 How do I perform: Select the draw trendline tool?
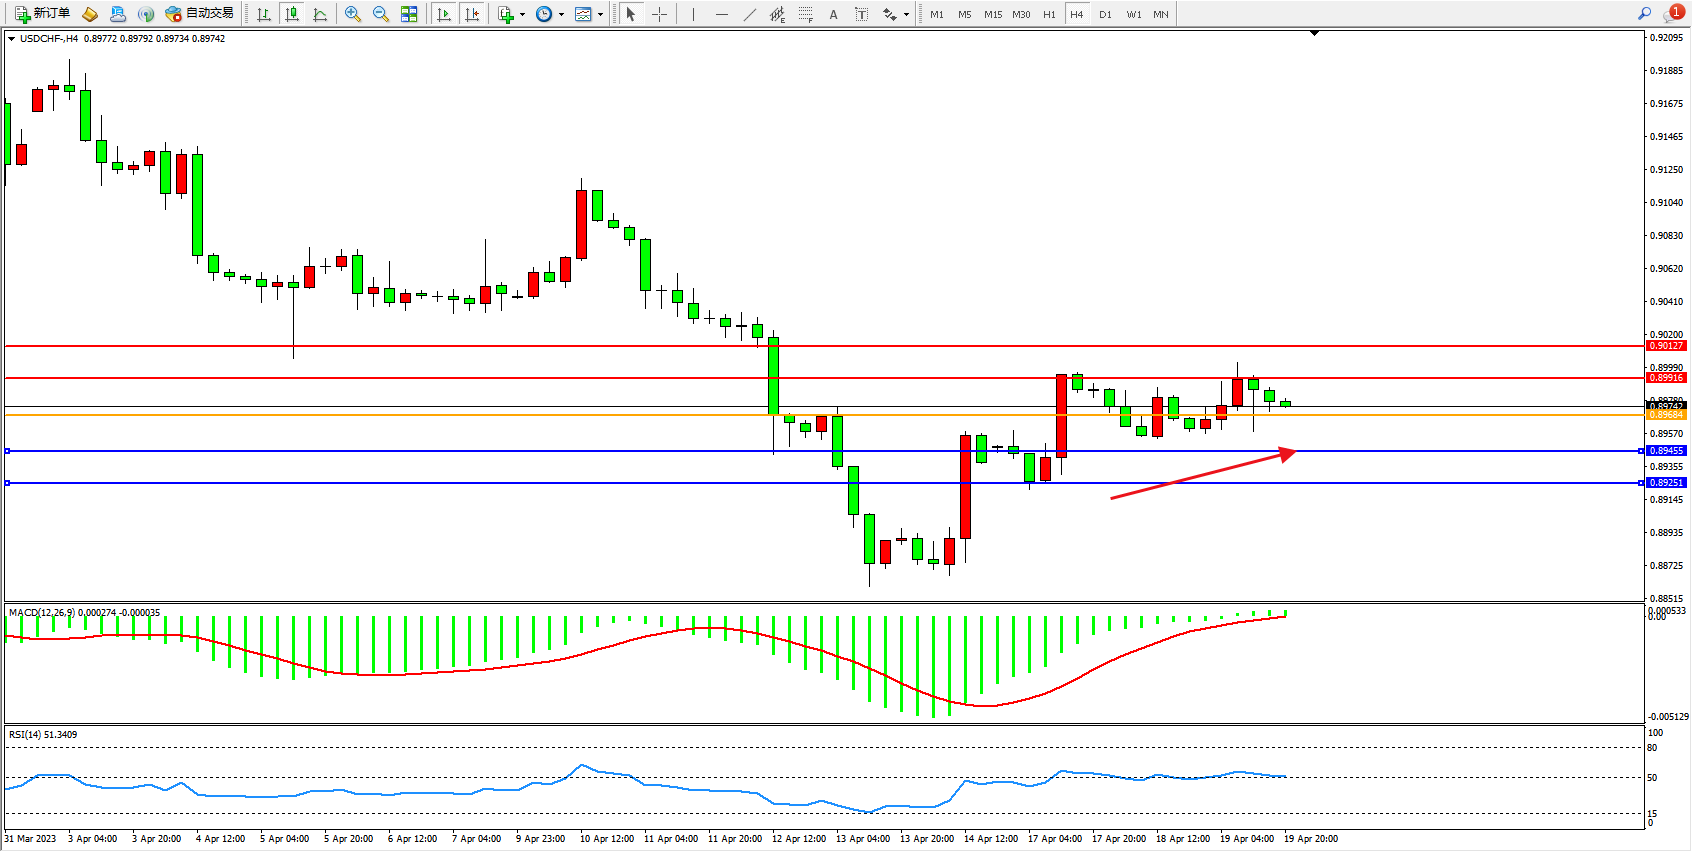[x=750, y=14]
